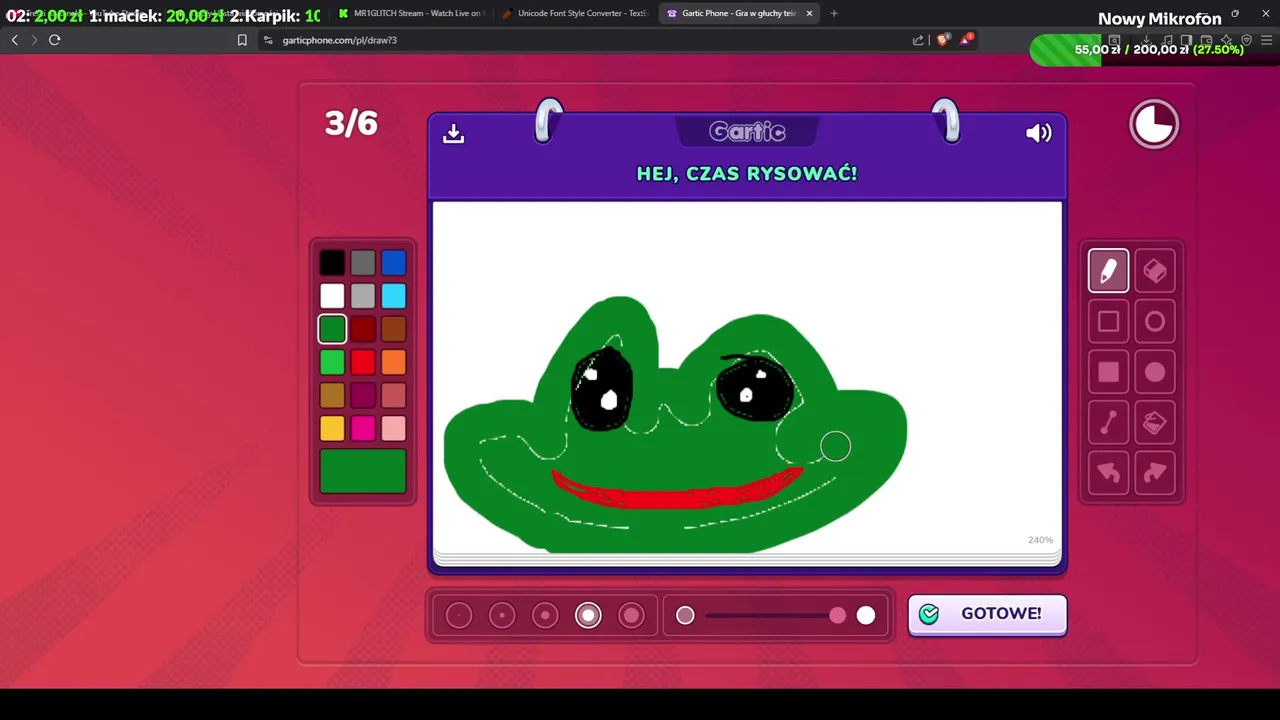Choose the yellow color swatch
This screenshot has height=720, width=1280.
[332, 429]
